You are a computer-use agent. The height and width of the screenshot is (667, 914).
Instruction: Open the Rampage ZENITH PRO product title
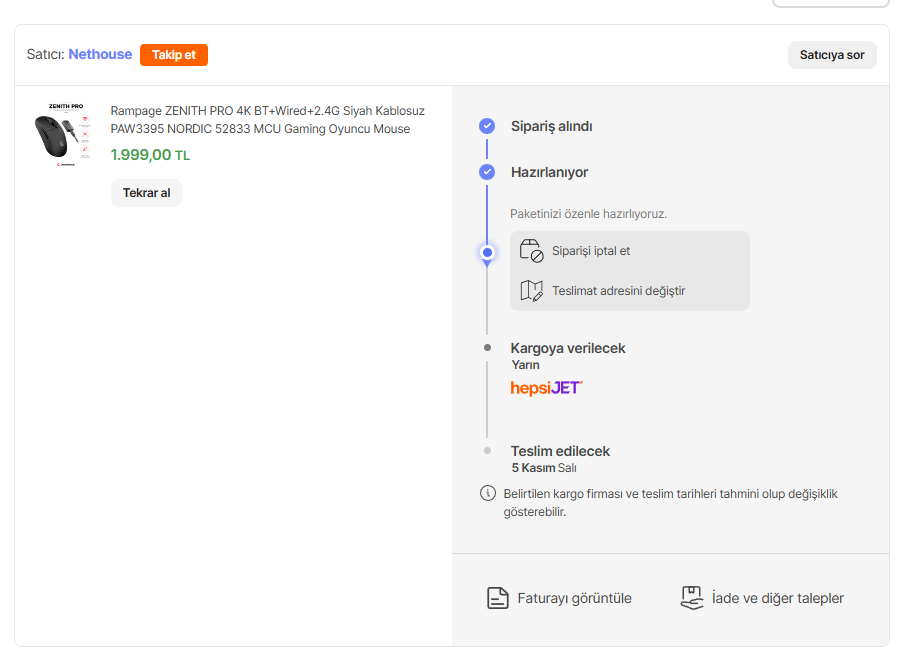pyautogui.click(x=267, y=120)
